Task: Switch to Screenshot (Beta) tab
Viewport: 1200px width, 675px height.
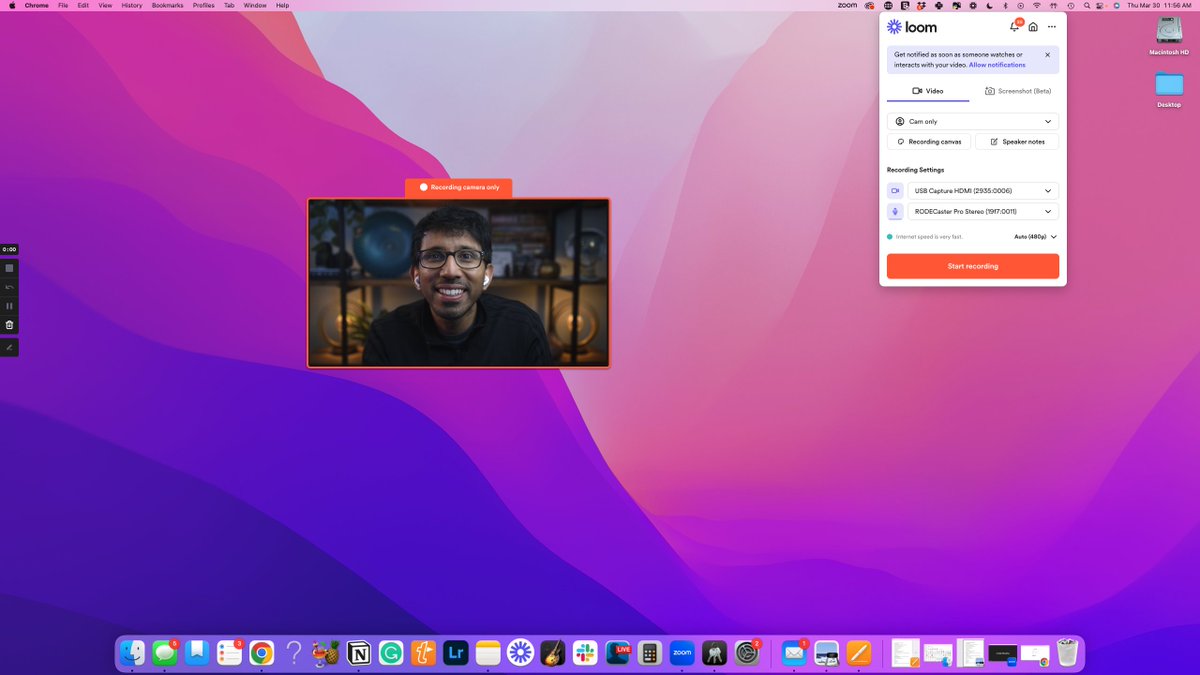Action: coord(1018,91)
